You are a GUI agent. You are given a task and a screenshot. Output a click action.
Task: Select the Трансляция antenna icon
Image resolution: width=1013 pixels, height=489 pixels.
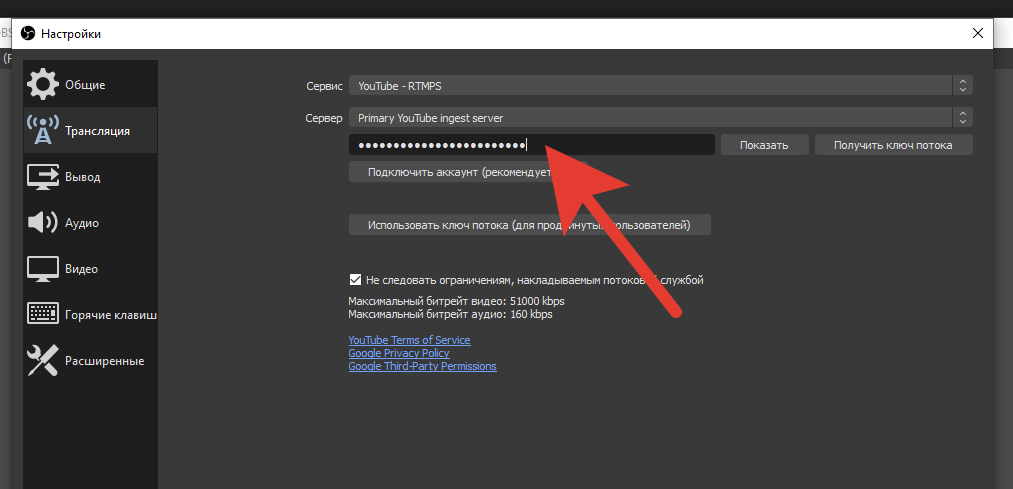click(x=43, y=130)
